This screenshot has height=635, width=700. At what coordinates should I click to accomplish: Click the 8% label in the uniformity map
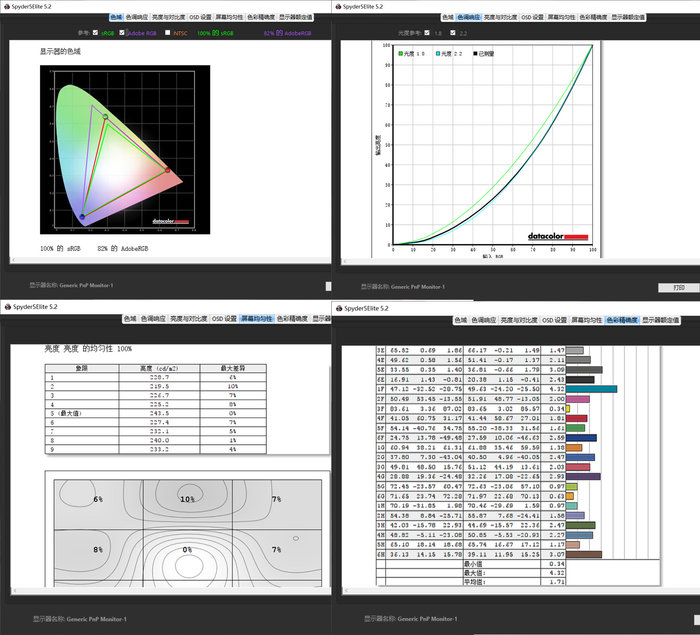[98, 550]
